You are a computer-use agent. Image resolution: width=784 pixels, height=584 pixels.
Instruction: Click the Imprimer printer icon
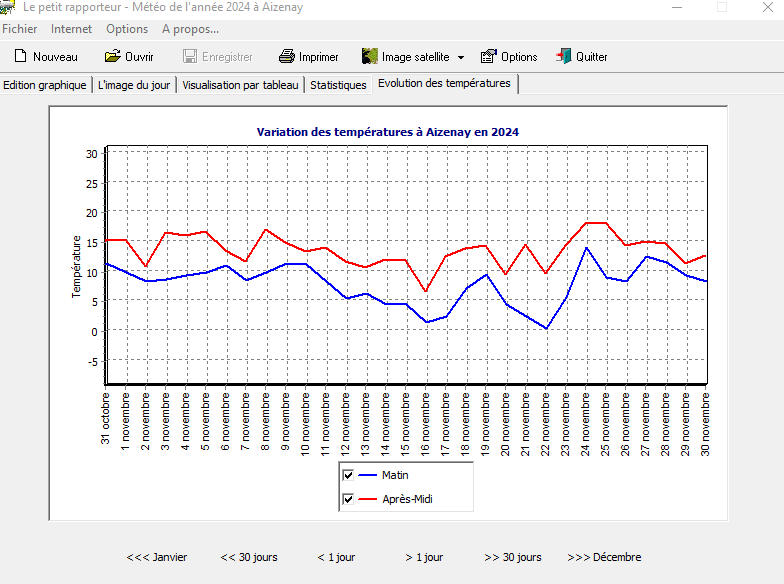tap(287, 57)
